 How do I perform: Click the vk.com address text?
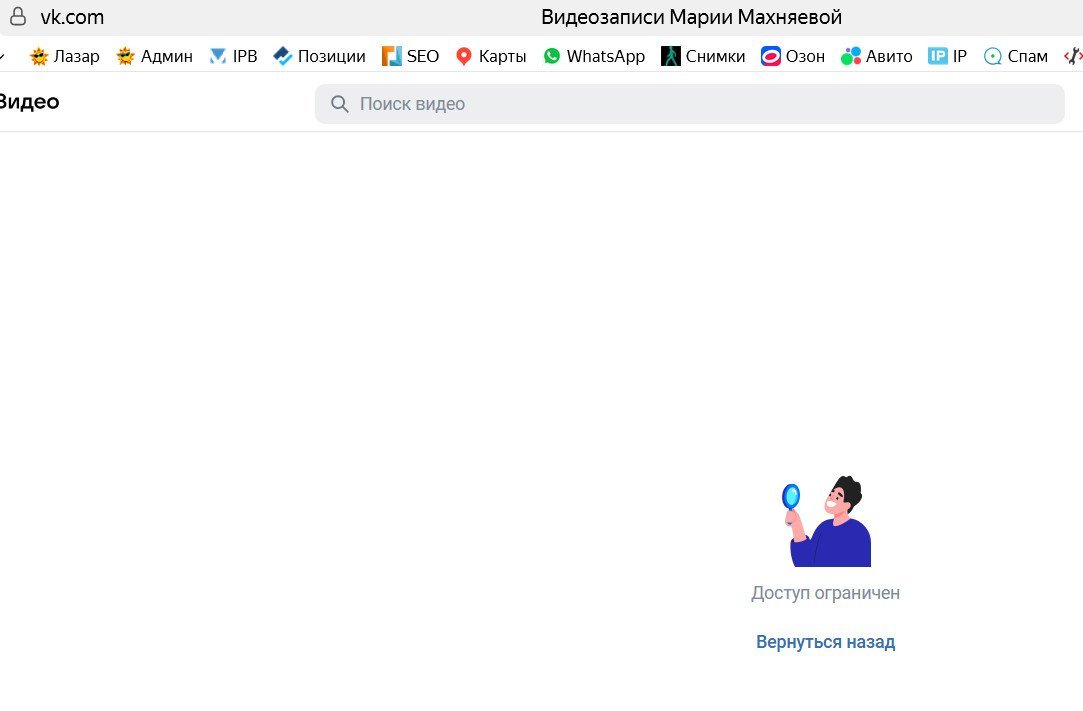click(72, 17)
